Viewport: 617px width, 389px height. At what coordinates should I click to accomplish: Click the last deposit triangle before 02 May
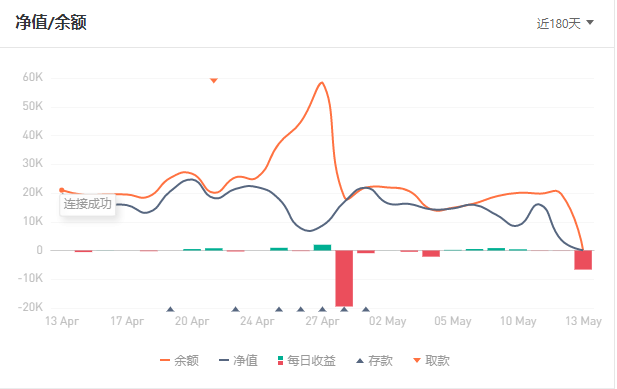tap(366, 309)
